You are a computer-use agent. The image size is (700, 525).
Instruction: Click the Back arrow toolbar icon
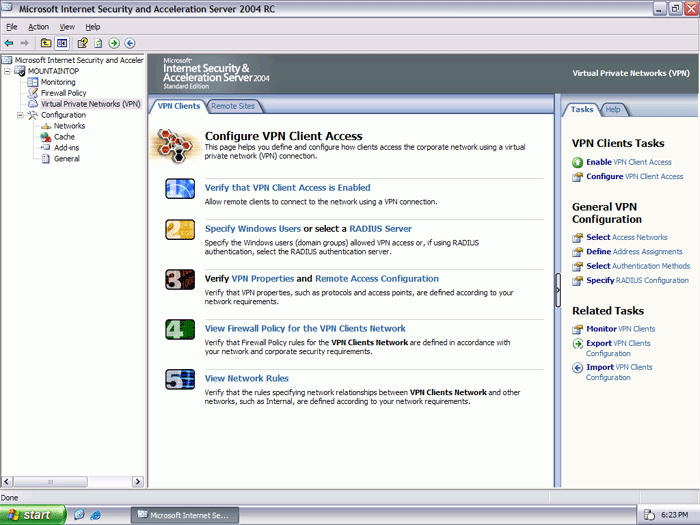9,43
